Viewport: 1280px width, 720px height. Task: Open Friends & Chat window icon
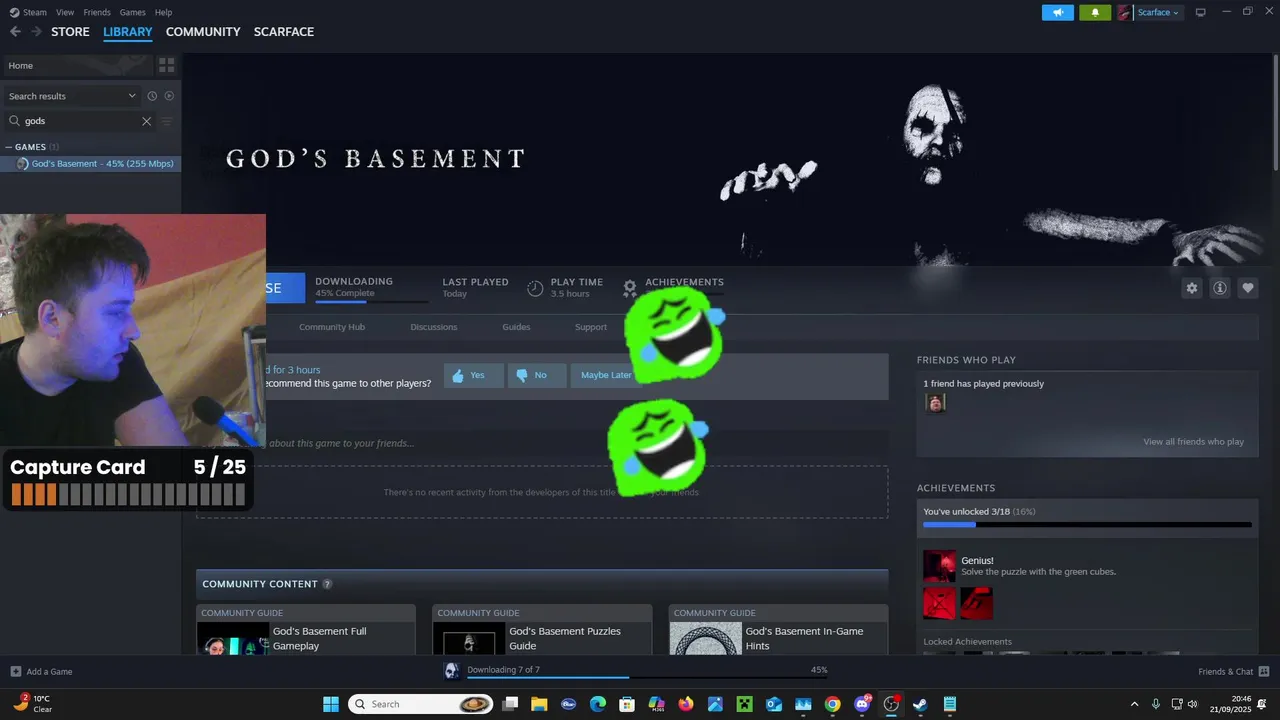pos(1264,671)
